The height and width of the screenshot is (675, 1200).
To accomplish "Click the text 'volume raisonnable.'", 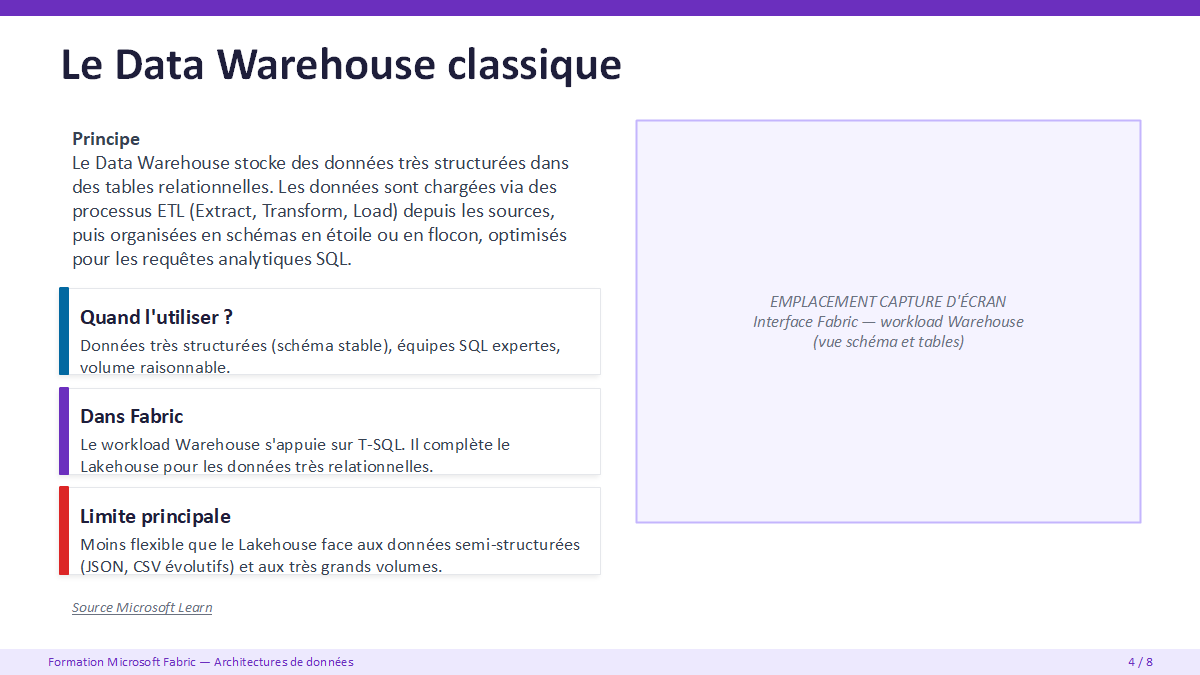I will (x=155, y=367).
